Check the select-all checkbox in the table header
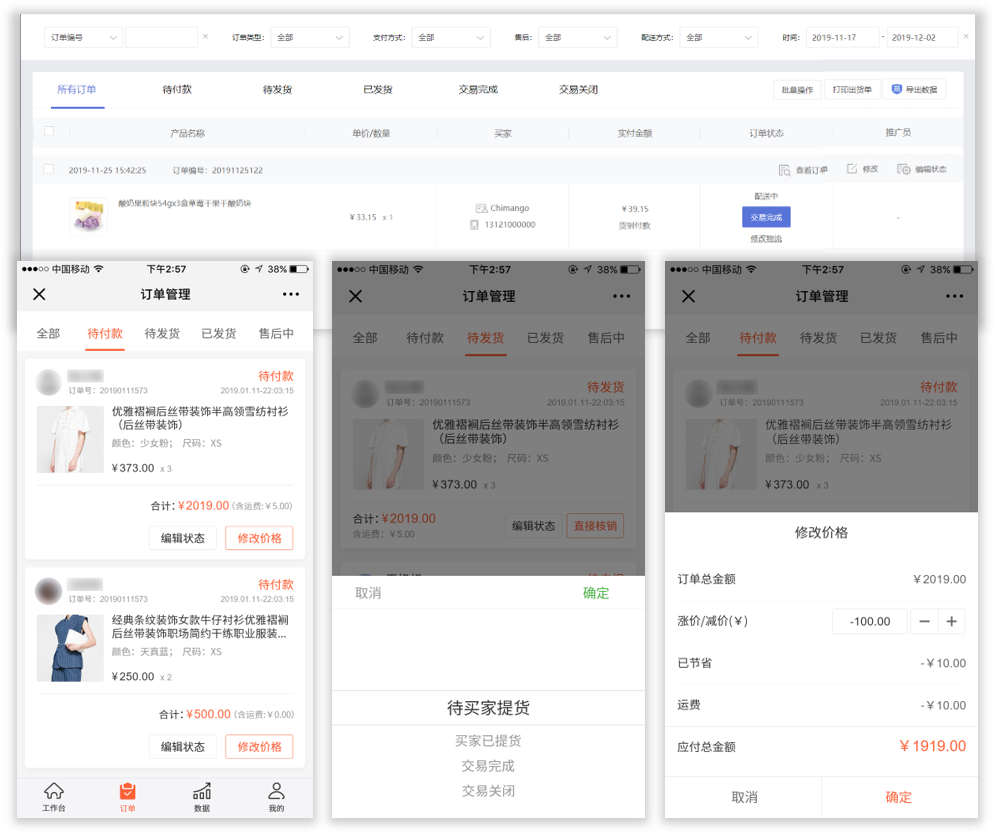Viewport: 995px width, 834px height. click(46, 131)
